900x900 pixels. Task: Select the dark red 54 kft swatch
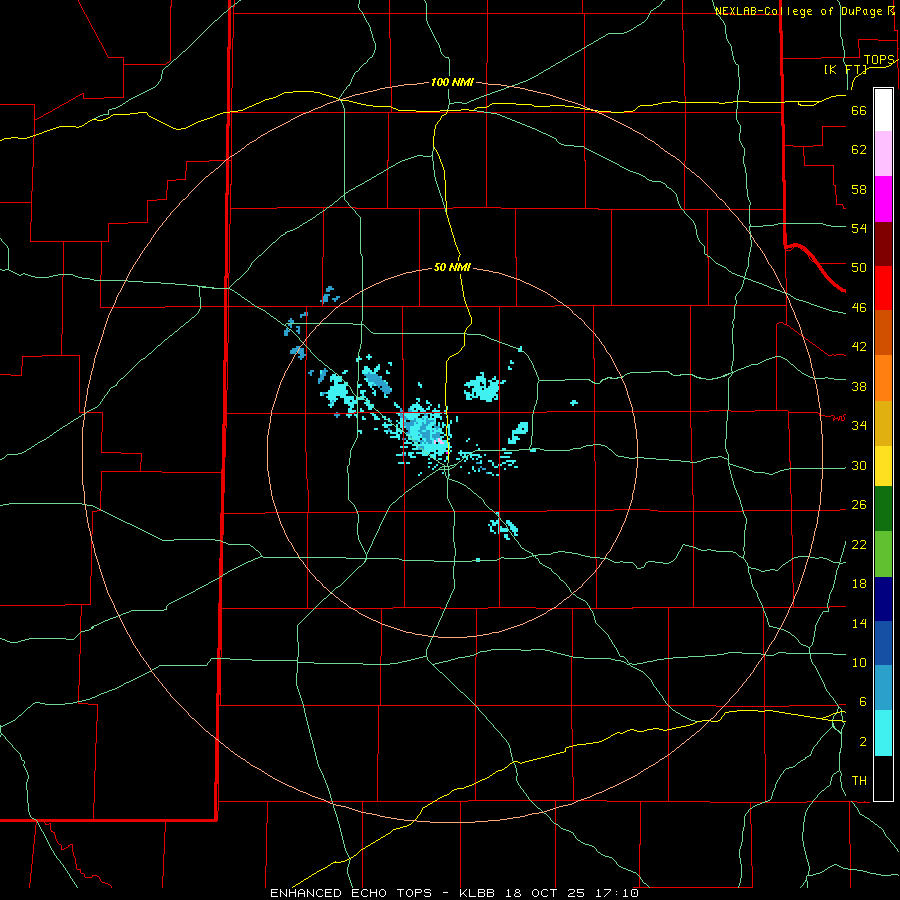pyautogui.click(x=883, y=244)
